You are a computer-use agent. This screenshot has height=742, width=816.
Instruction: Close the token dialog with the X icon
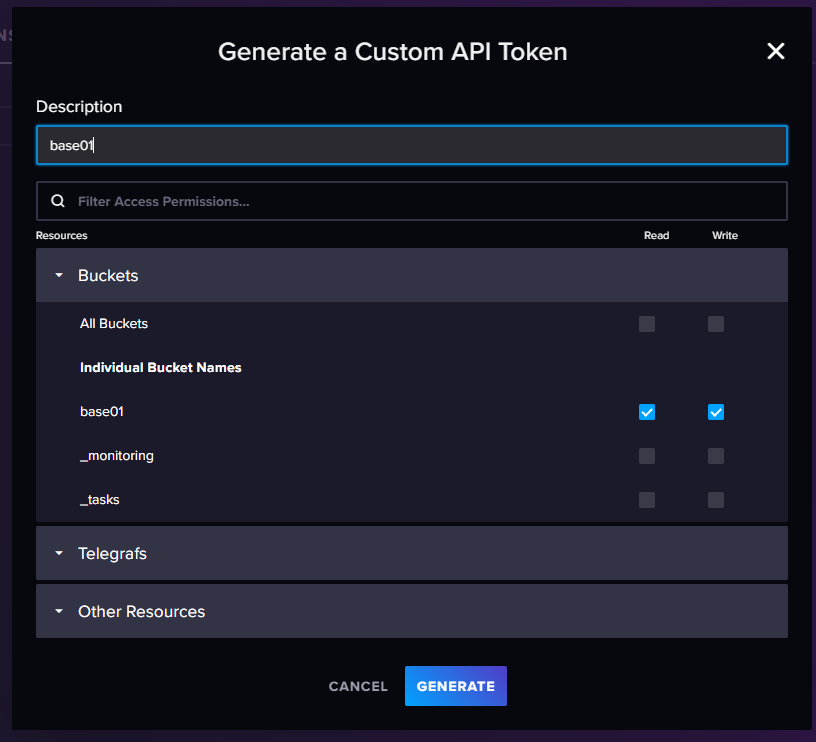coord(776,51)
